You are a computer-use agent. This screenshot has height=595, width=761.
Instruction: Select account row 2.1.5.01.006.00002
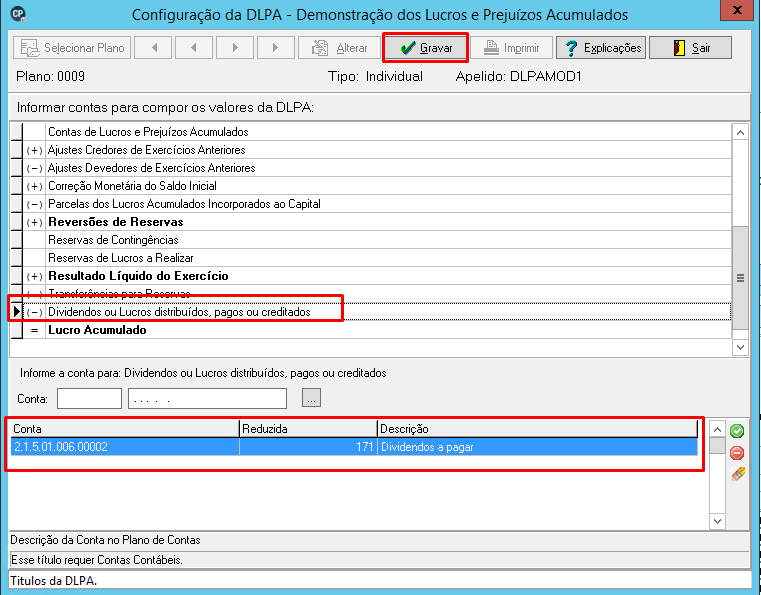pyautogui.click(x=354, y=446)
